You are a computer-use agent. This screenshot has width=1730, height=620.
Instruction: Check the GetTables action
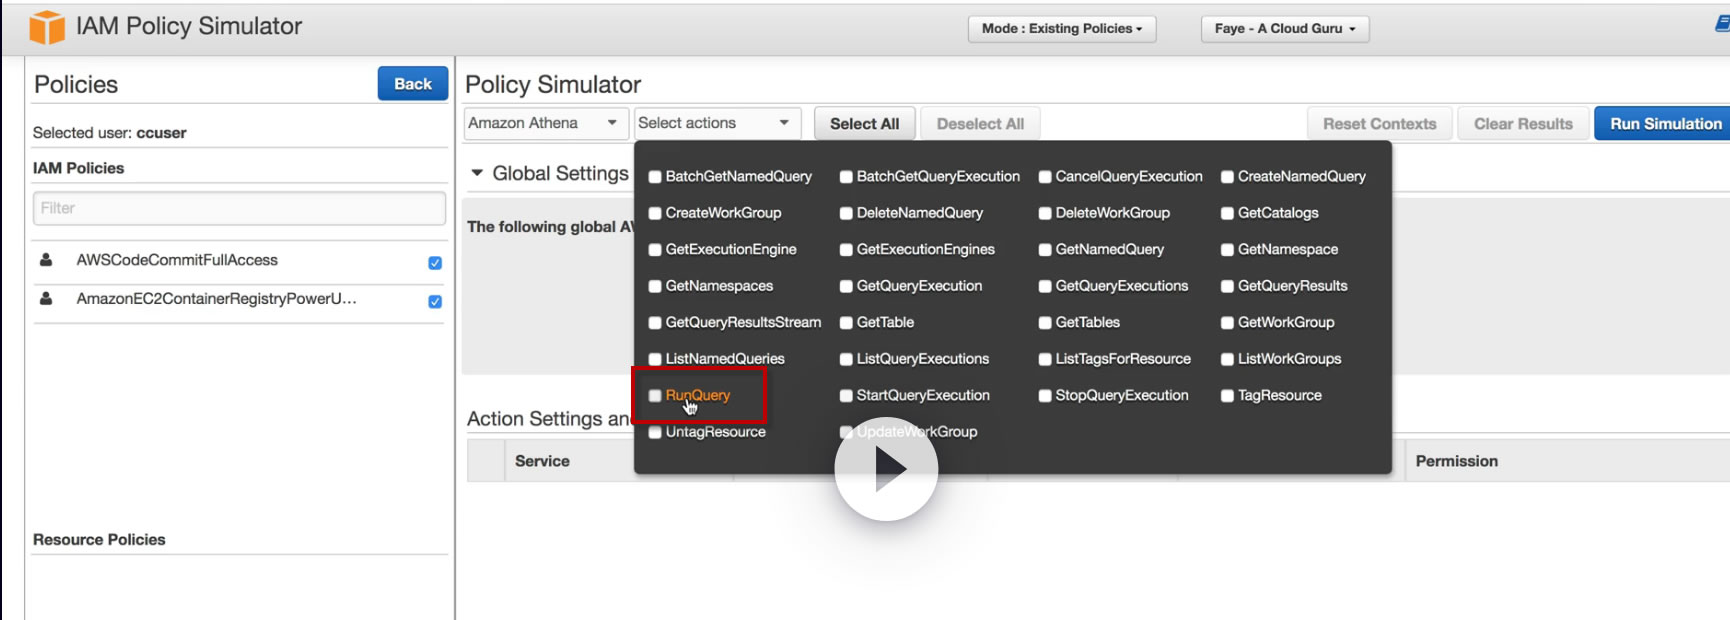(1045, 323)
